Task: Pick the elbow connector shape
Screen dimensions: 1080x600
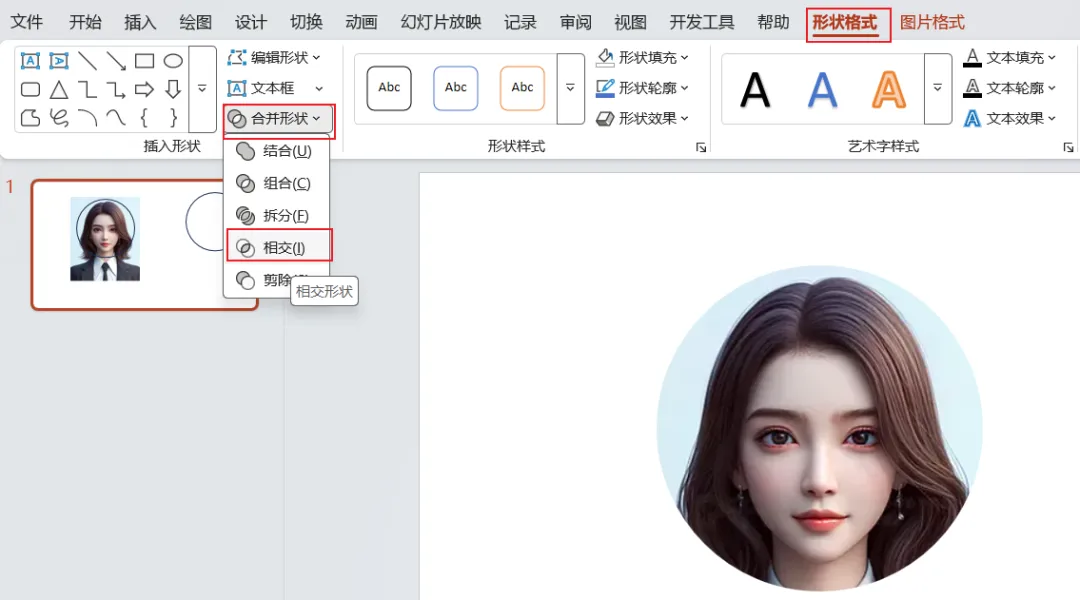Action: [87, 90]
